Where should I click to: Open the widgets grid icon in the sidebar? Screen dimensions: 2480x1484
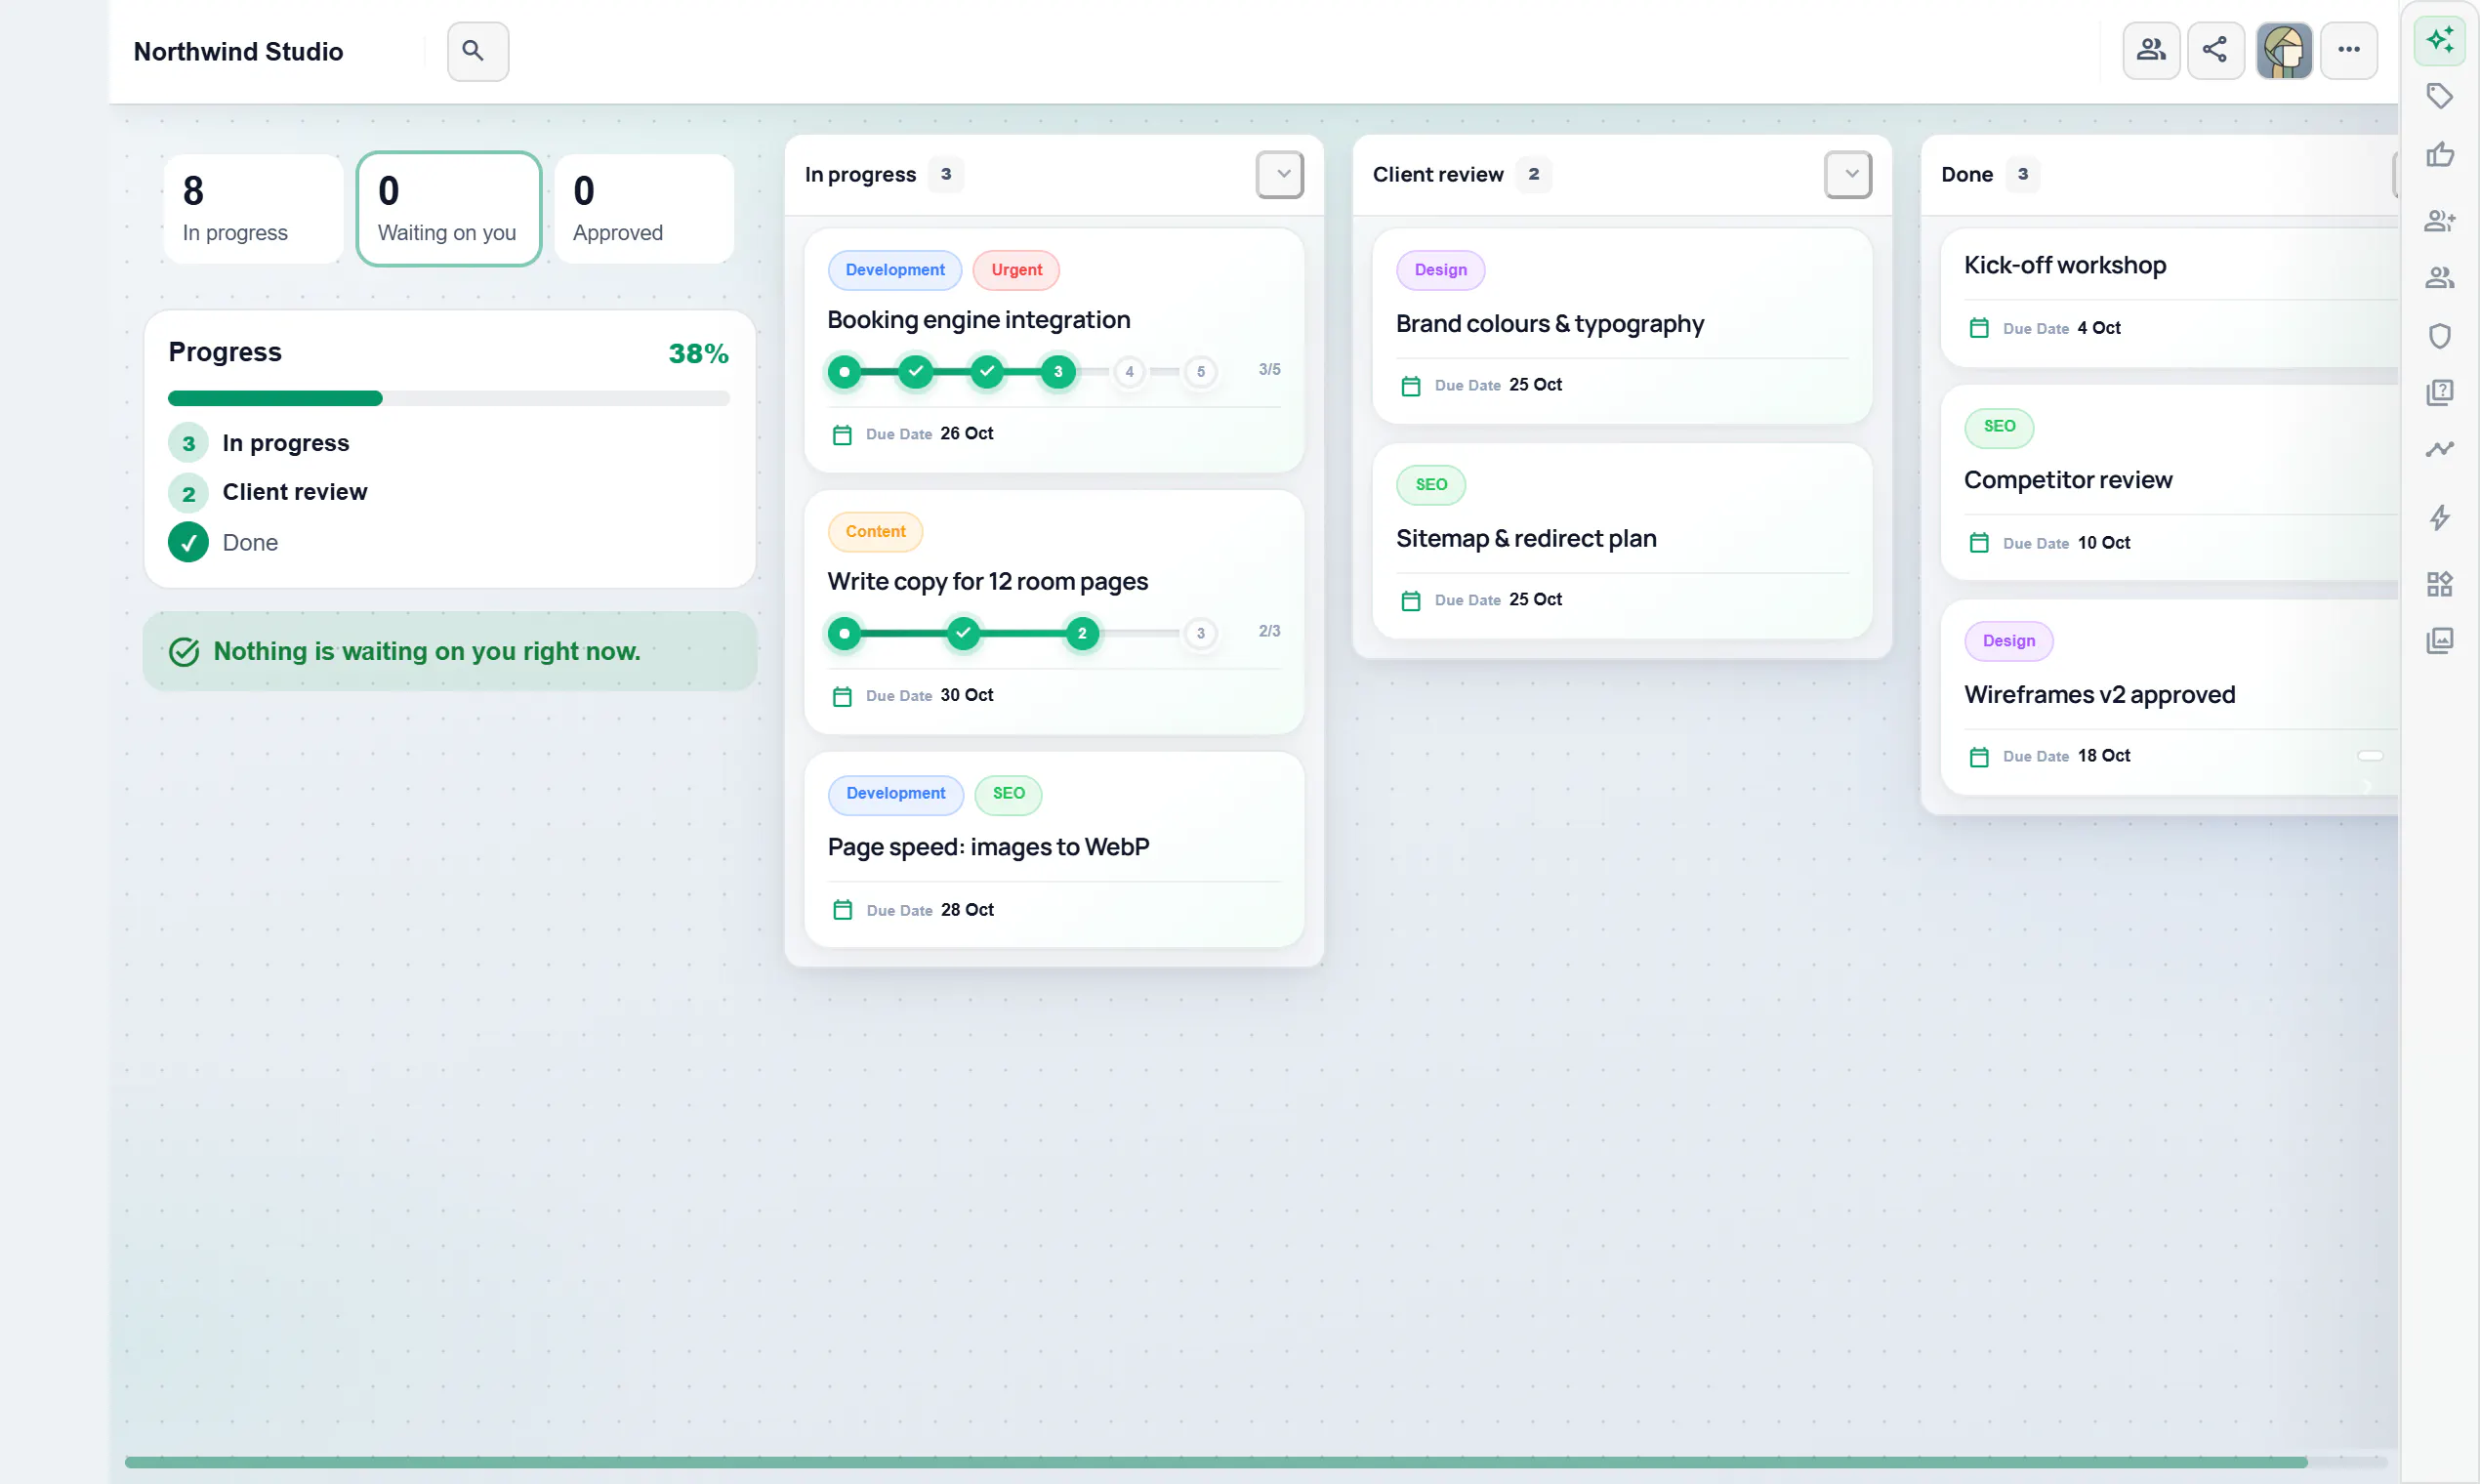(2440, 584)
